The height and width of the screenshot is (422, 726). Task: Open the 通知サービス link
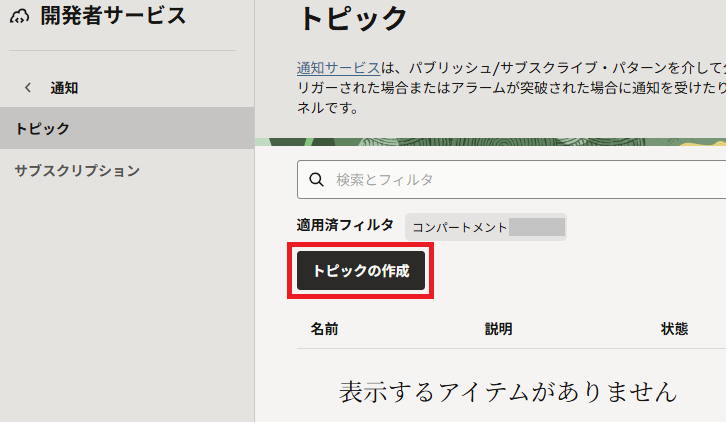pos(338,68)
